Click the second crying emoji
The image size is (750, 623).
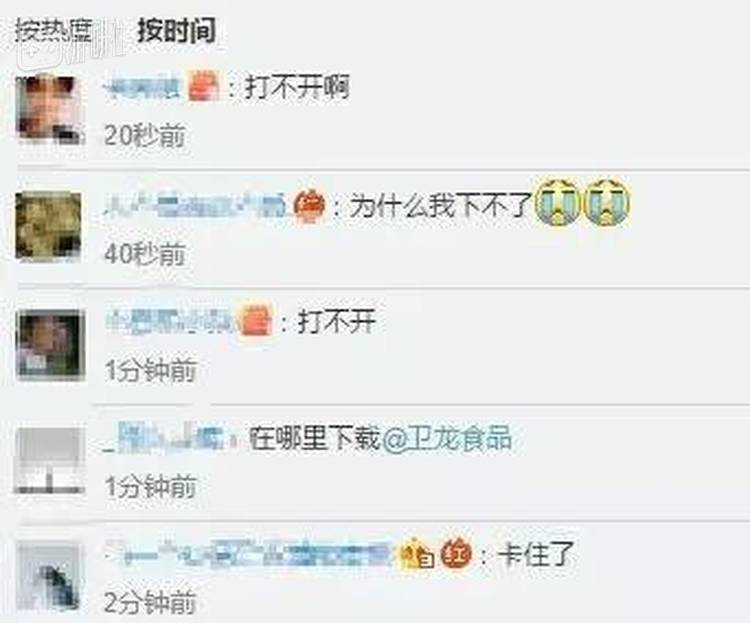tap(607, 202)
